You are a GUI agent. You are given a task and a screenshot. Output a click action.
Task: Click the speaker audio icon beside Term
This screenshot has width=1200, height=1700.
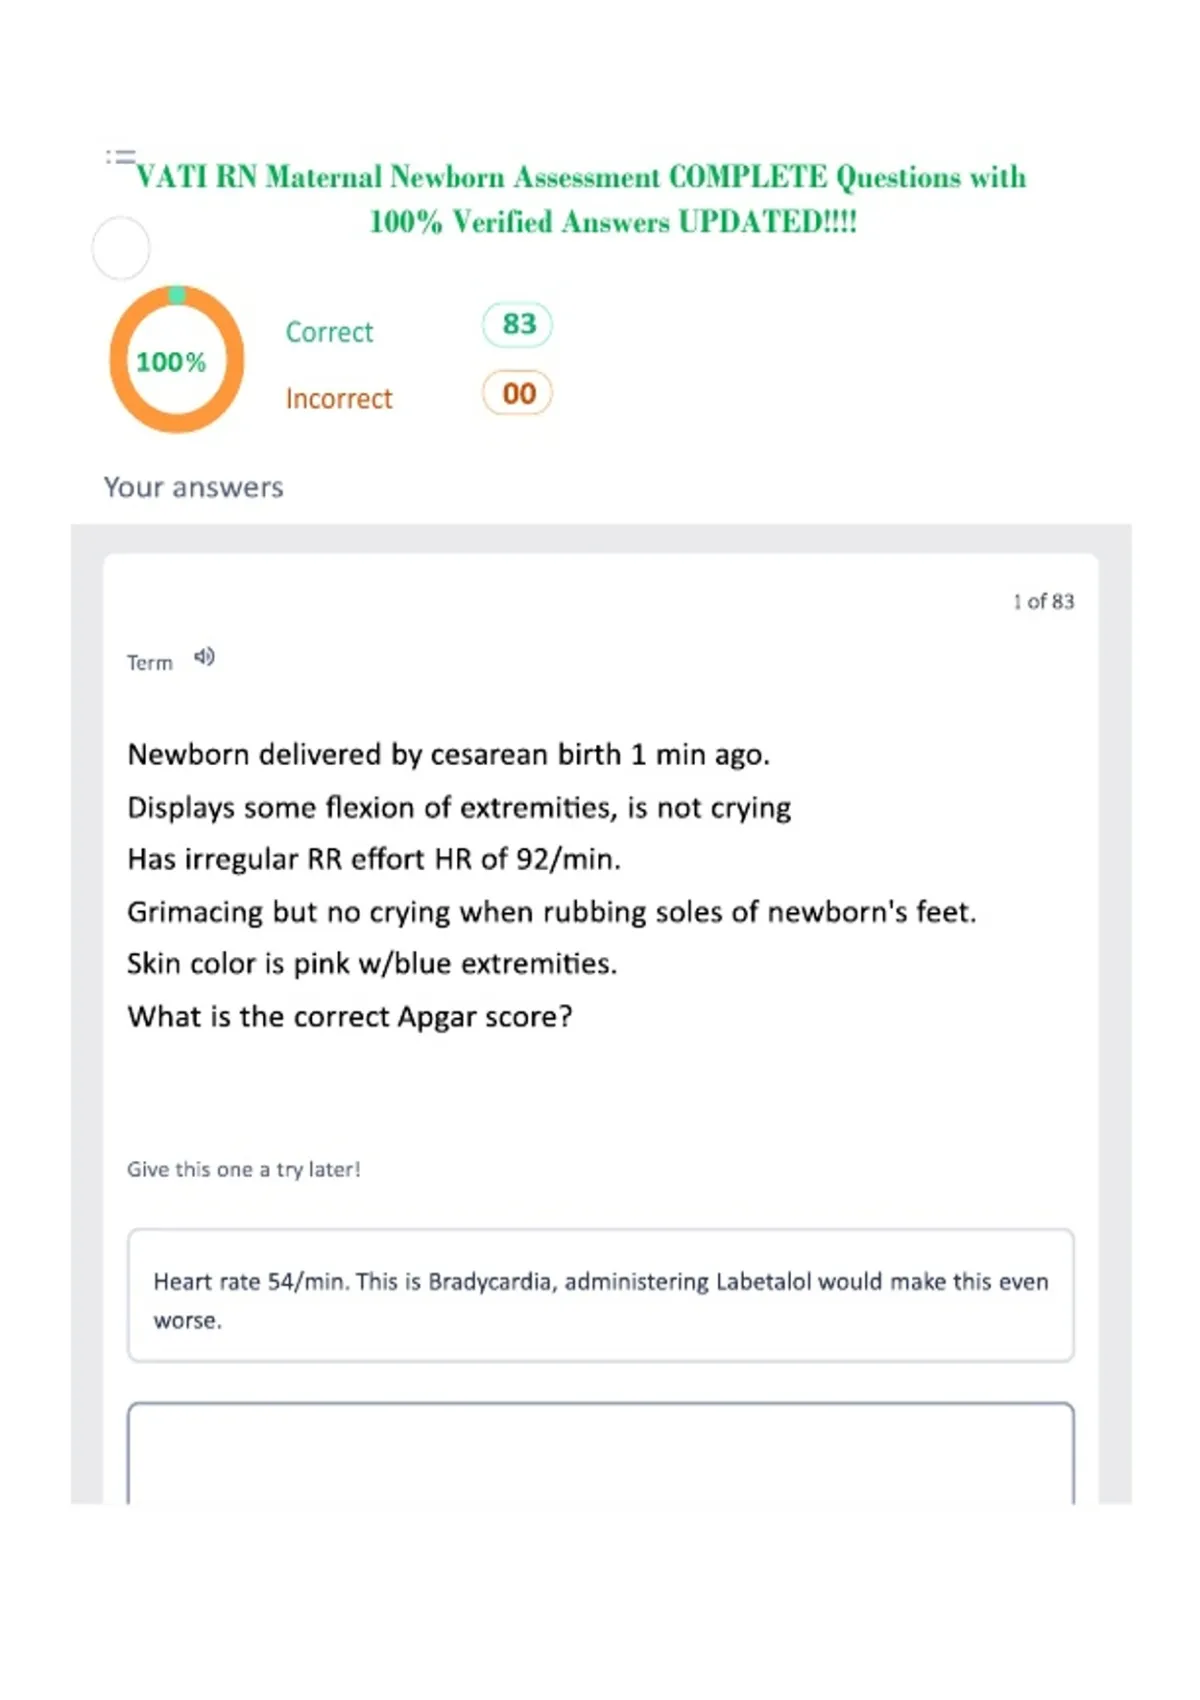[204, 657]
